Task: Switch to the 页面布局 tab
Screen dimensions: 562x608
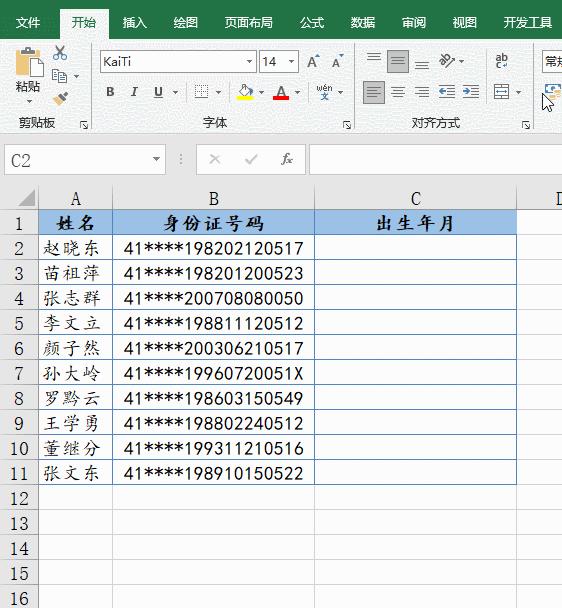Action: click(x=249, y=22)
